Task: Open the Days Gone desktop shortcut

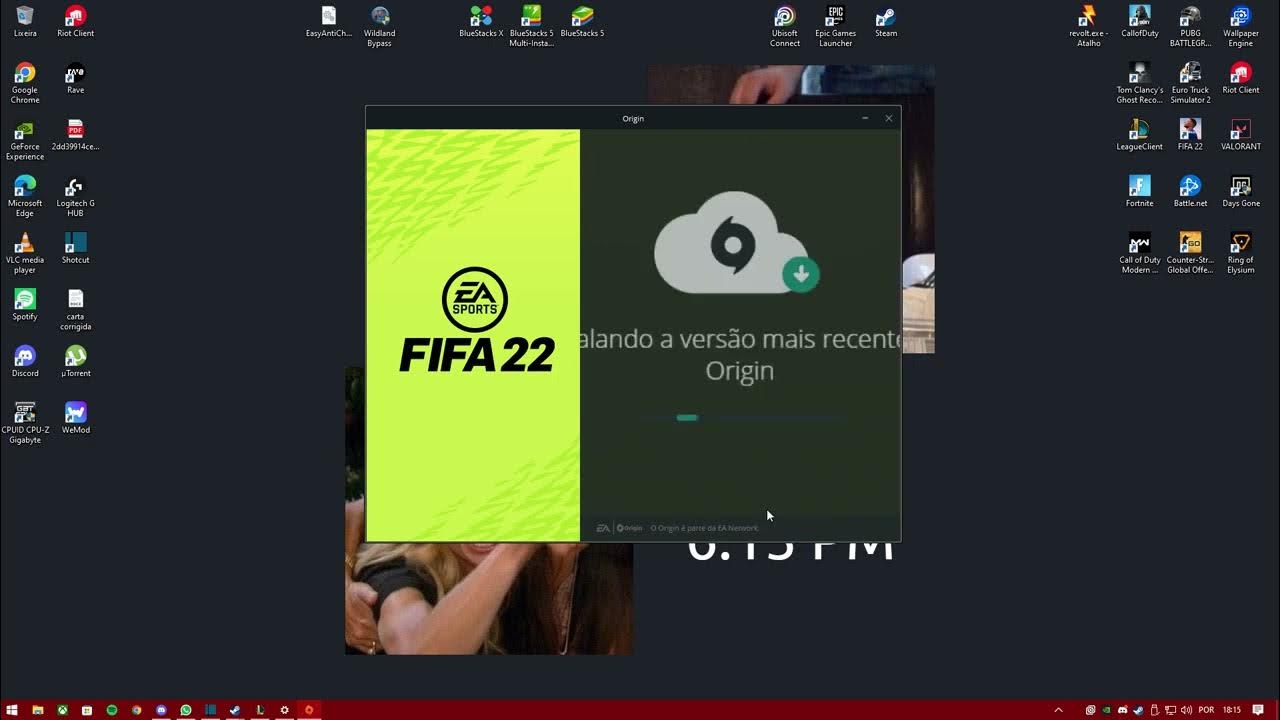Action: pyautogui.click(x=1240, y=192)
